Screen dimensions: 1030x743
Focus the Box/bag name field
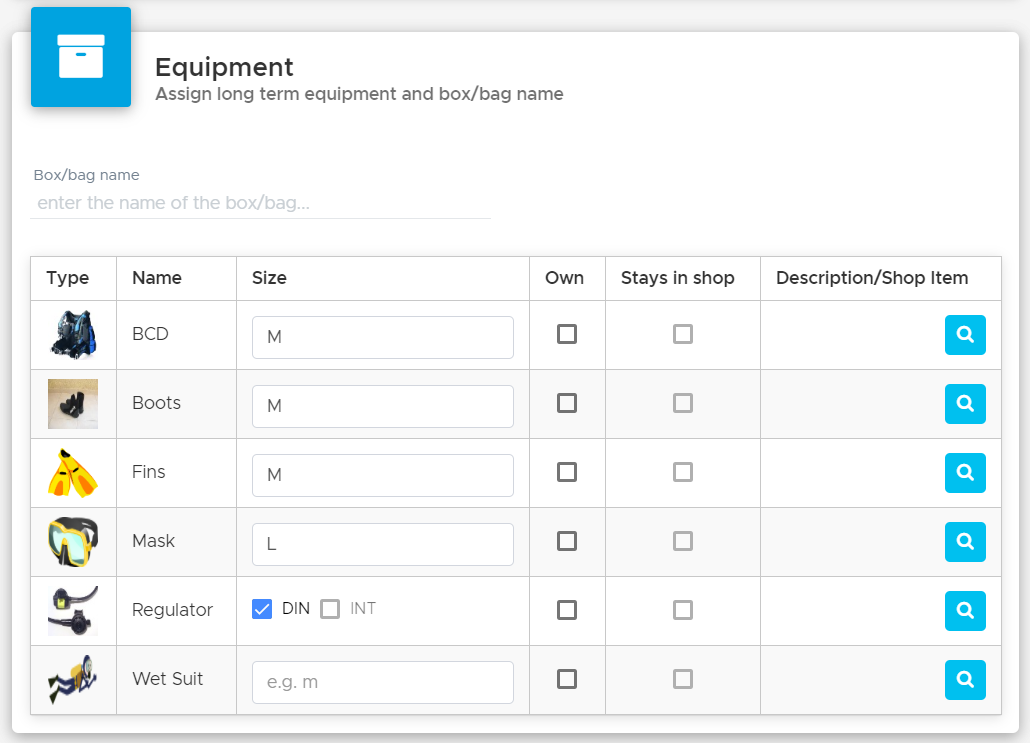click(261, 203)
